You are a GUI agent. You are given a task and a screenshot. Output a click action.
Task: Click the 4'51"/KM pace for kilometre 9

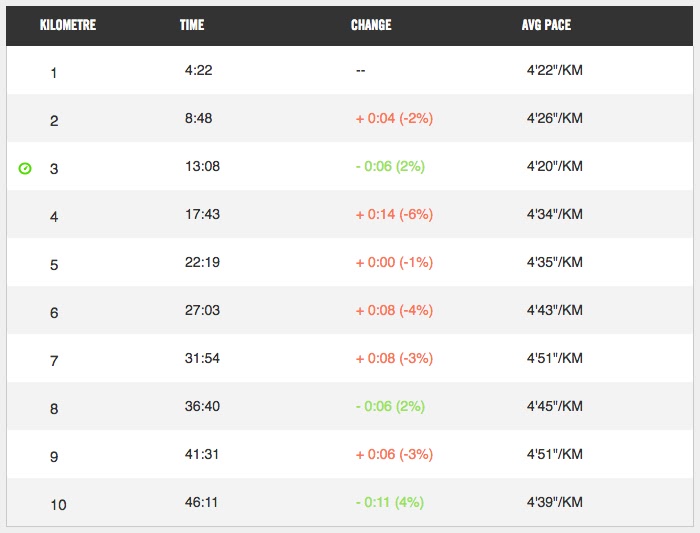(x=554, y=454)
